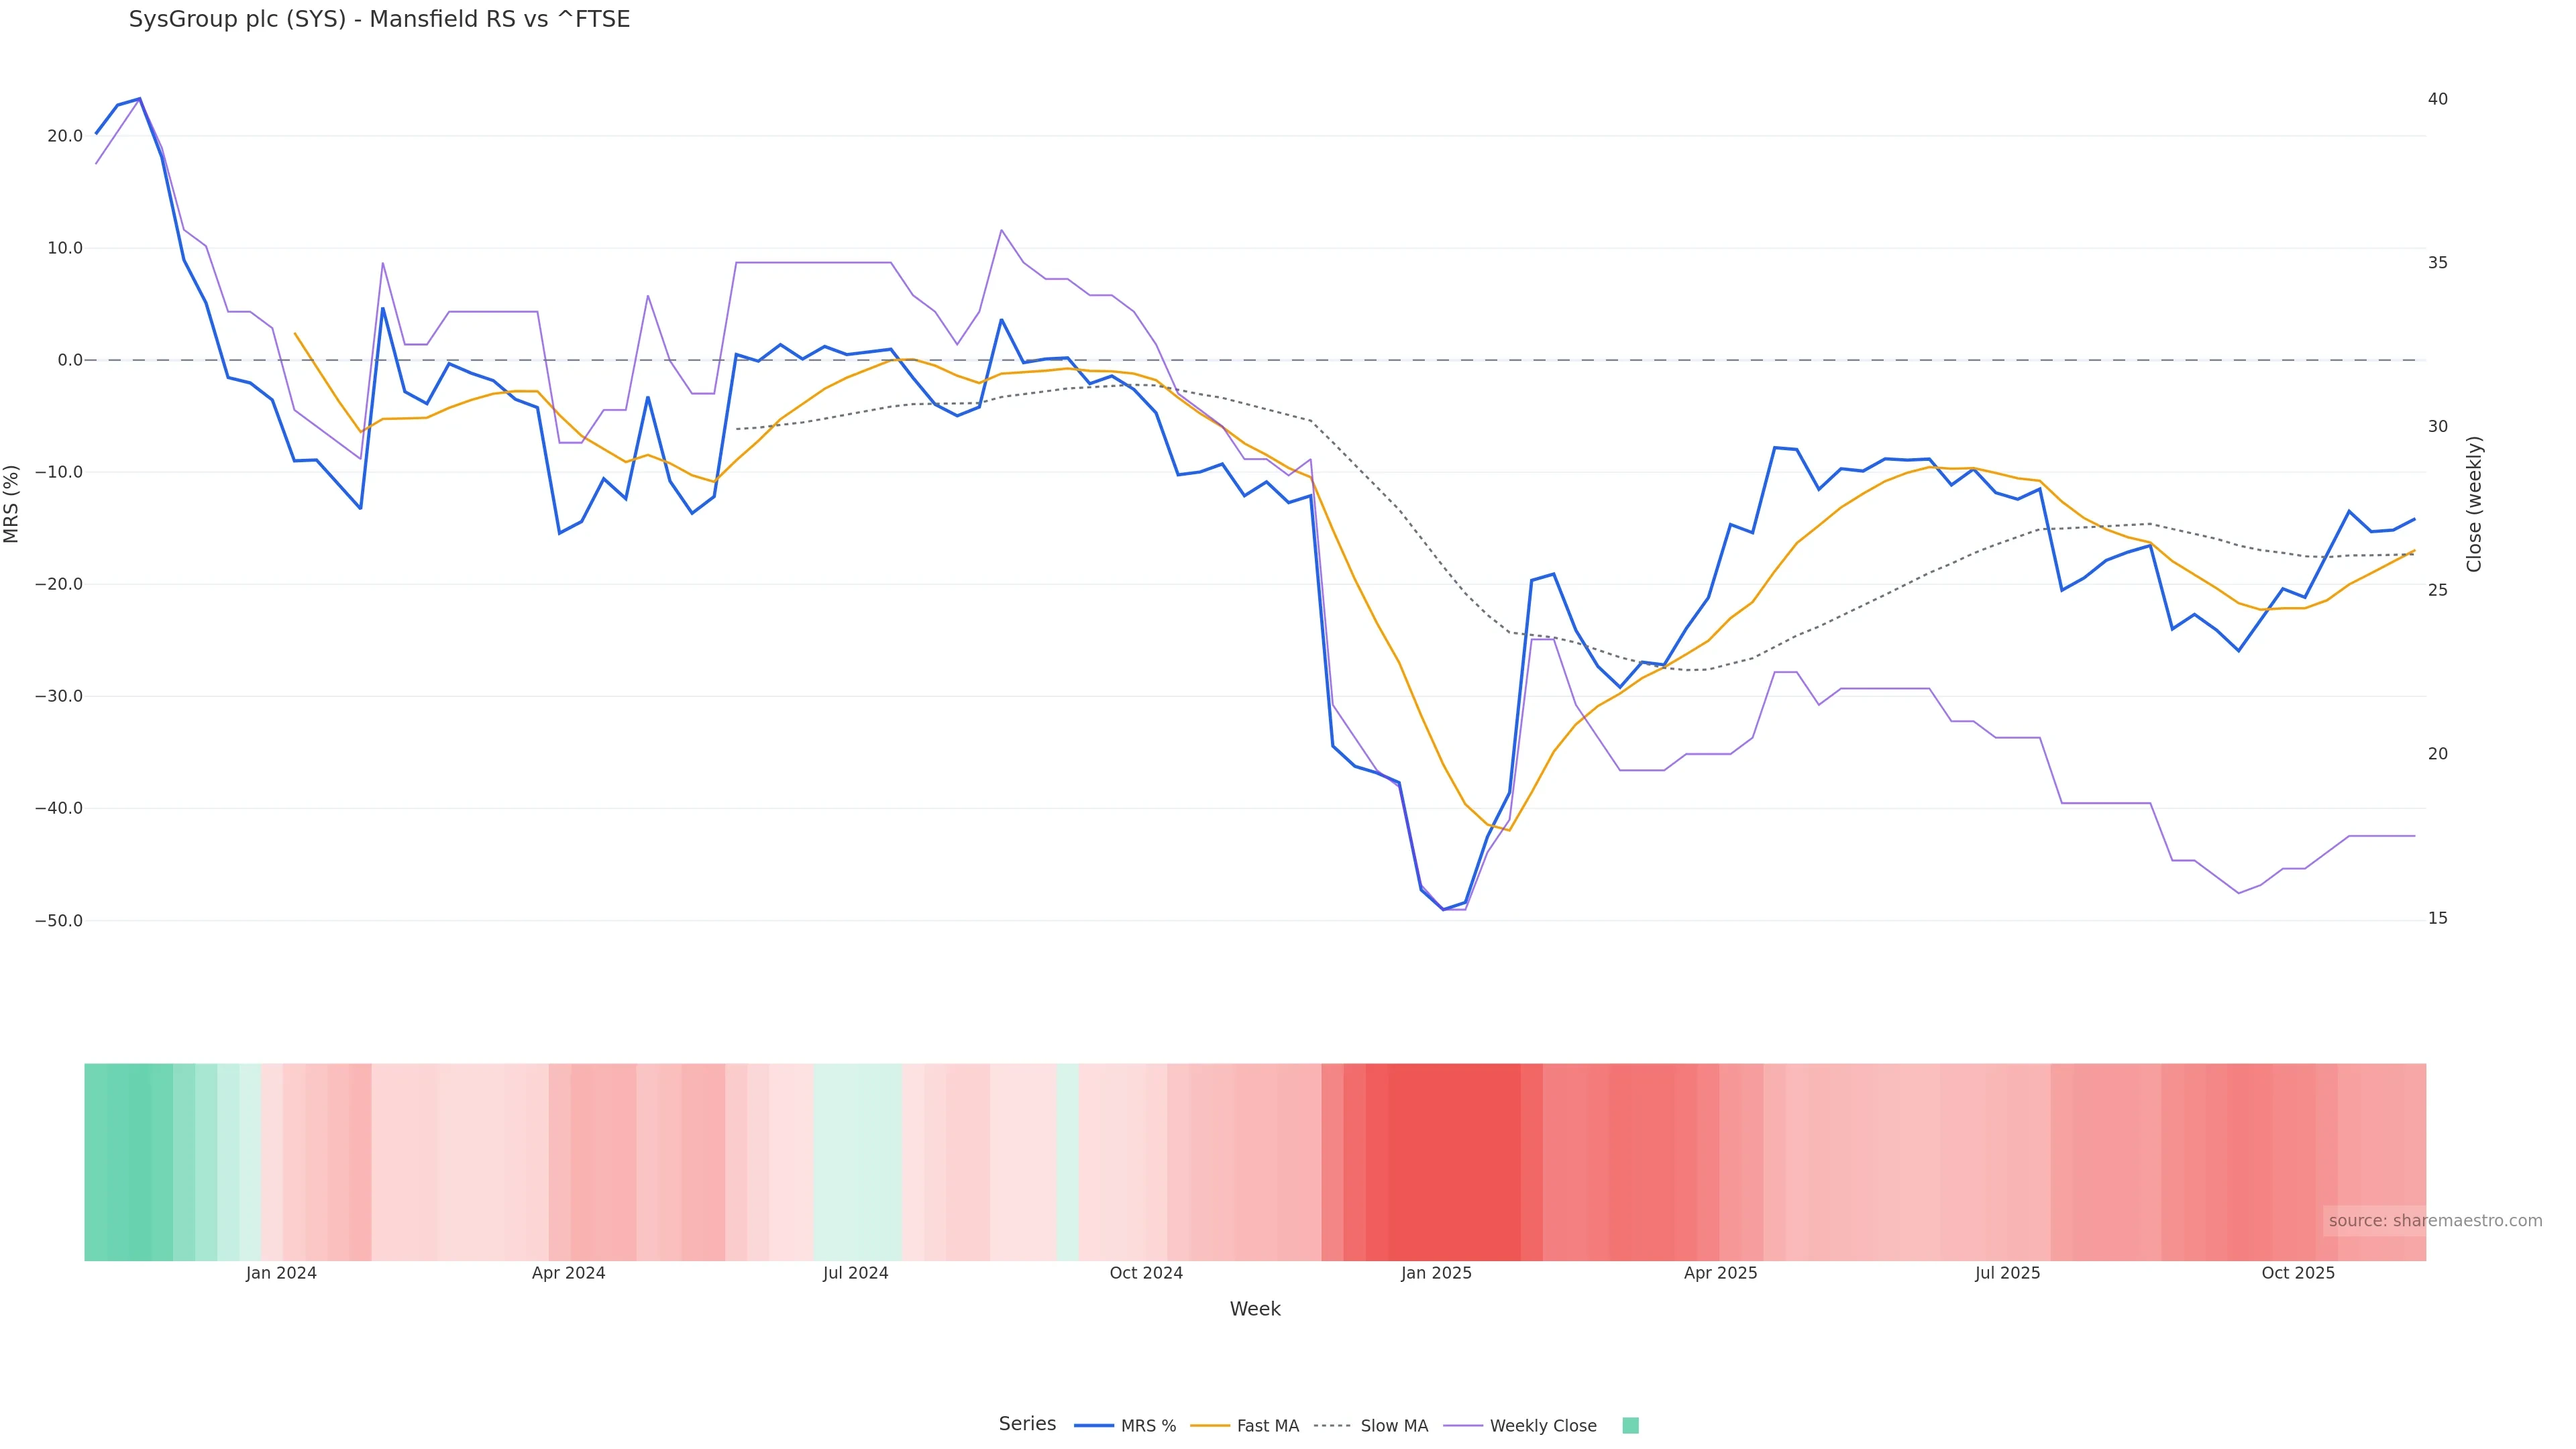The image size is (2576, 1449).
Task: Select the Jan 2025 x-axis label
Action: [x=1436, y=1273]
